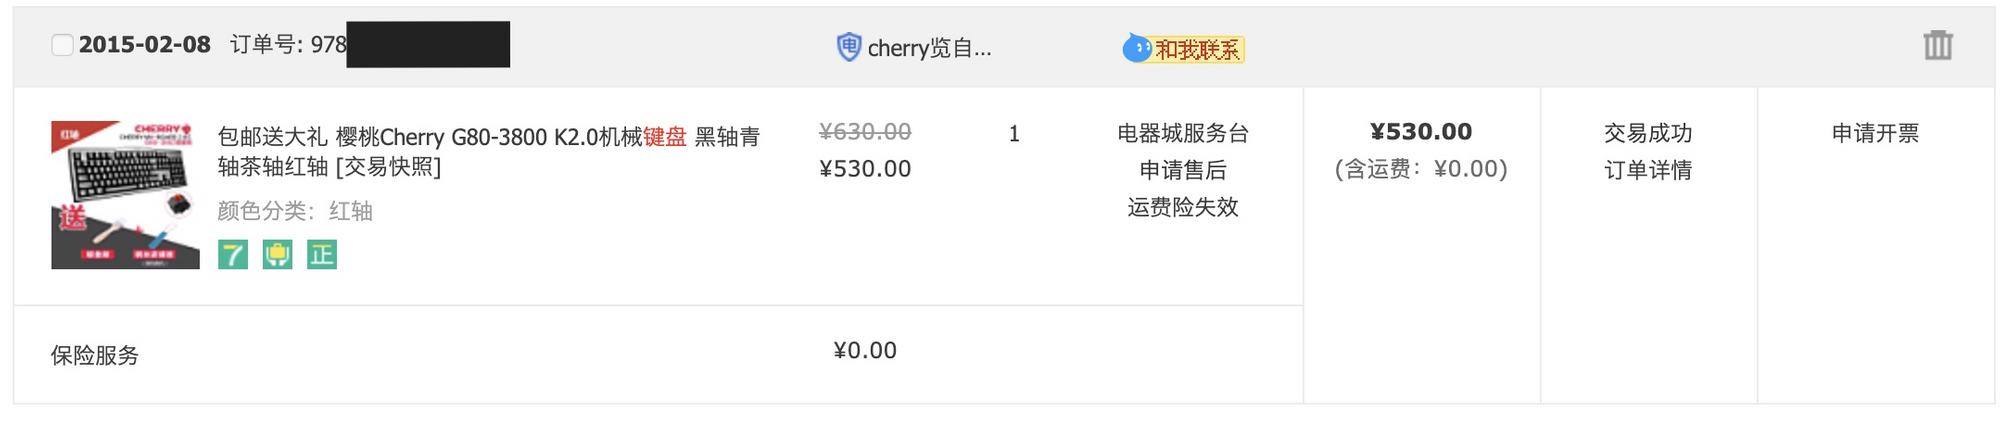2000x421 pixels.
Task: Open the cherry览自... store link
Action: [929, 48]
